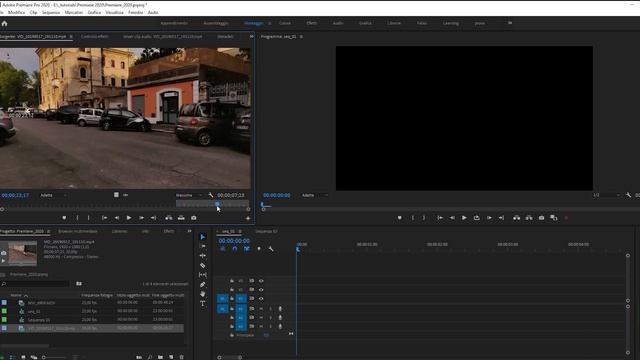Screen dimensions: 640x360
Task: Open Source monitor playback resolution dropdown
Action: 189,195
